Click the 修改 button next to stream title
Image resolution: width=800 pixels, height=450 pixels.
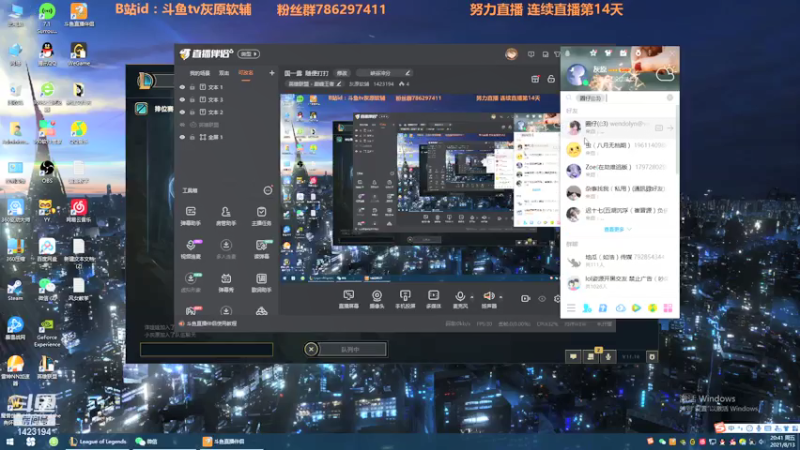click(x=342, y=73)
